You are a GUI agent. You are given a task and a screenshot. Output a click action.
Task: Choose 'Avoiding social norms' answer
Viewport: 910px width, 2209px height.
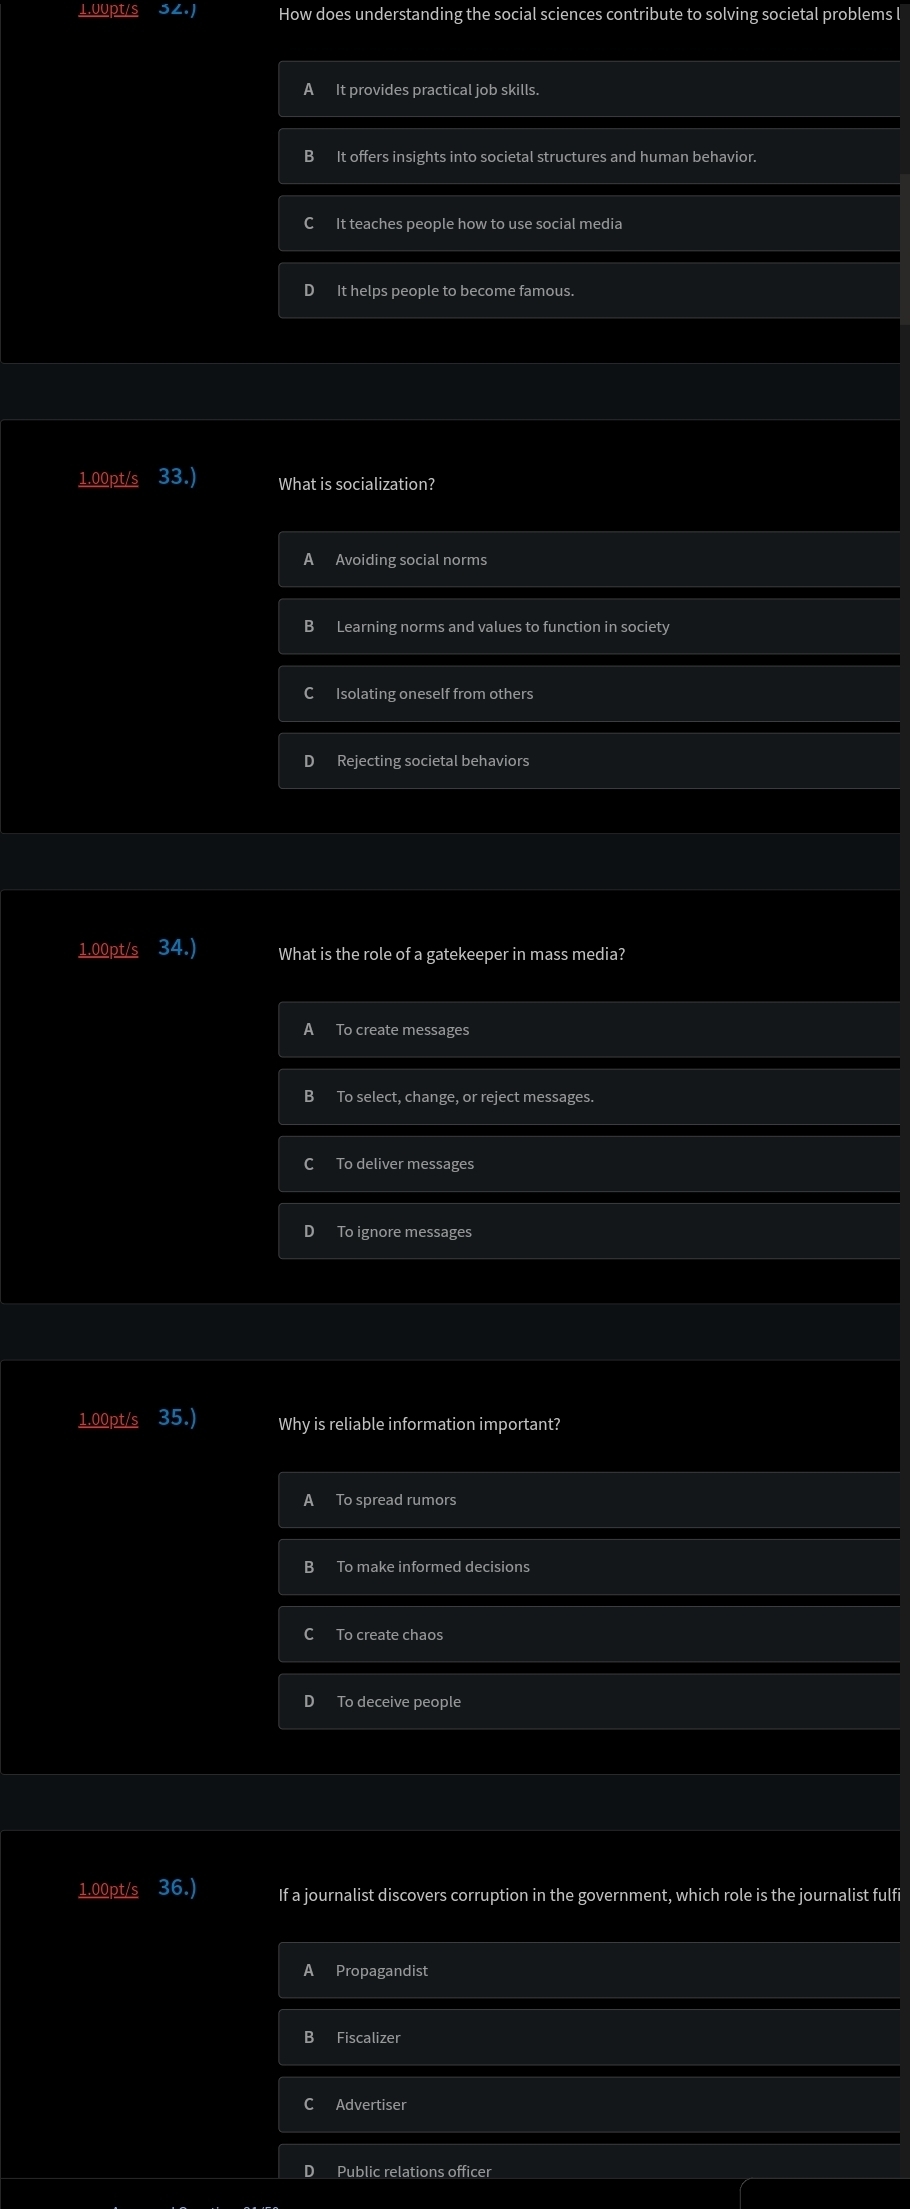(x=589, y=559)
